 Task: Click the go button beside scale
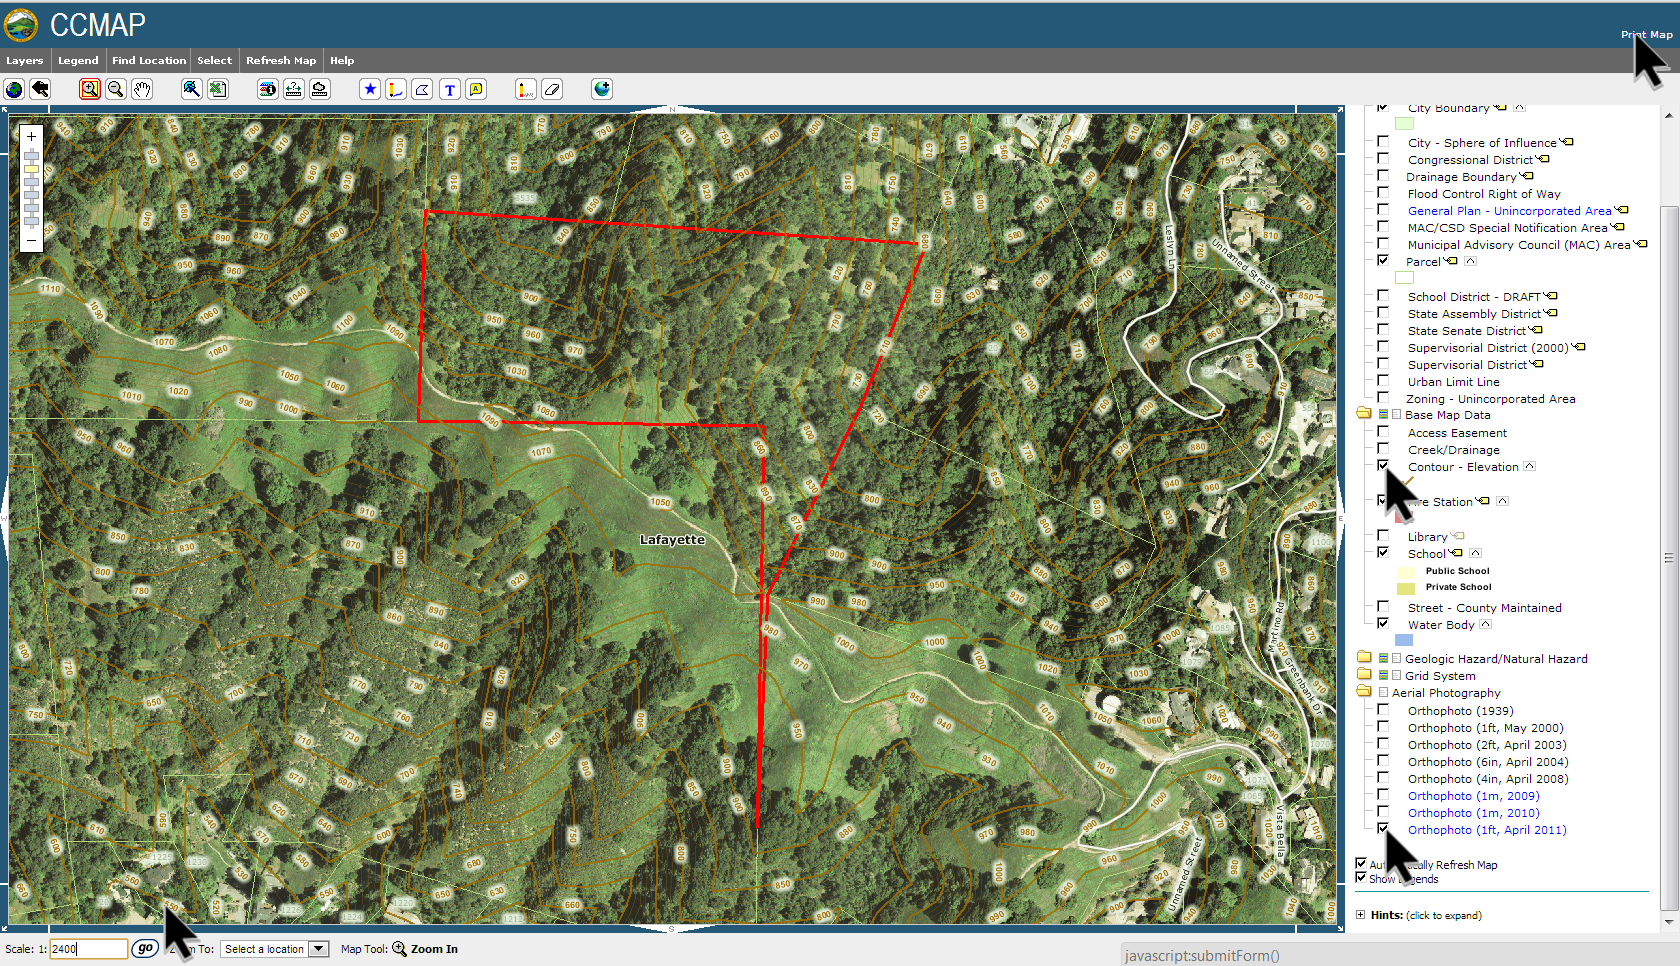coord(145,948)
